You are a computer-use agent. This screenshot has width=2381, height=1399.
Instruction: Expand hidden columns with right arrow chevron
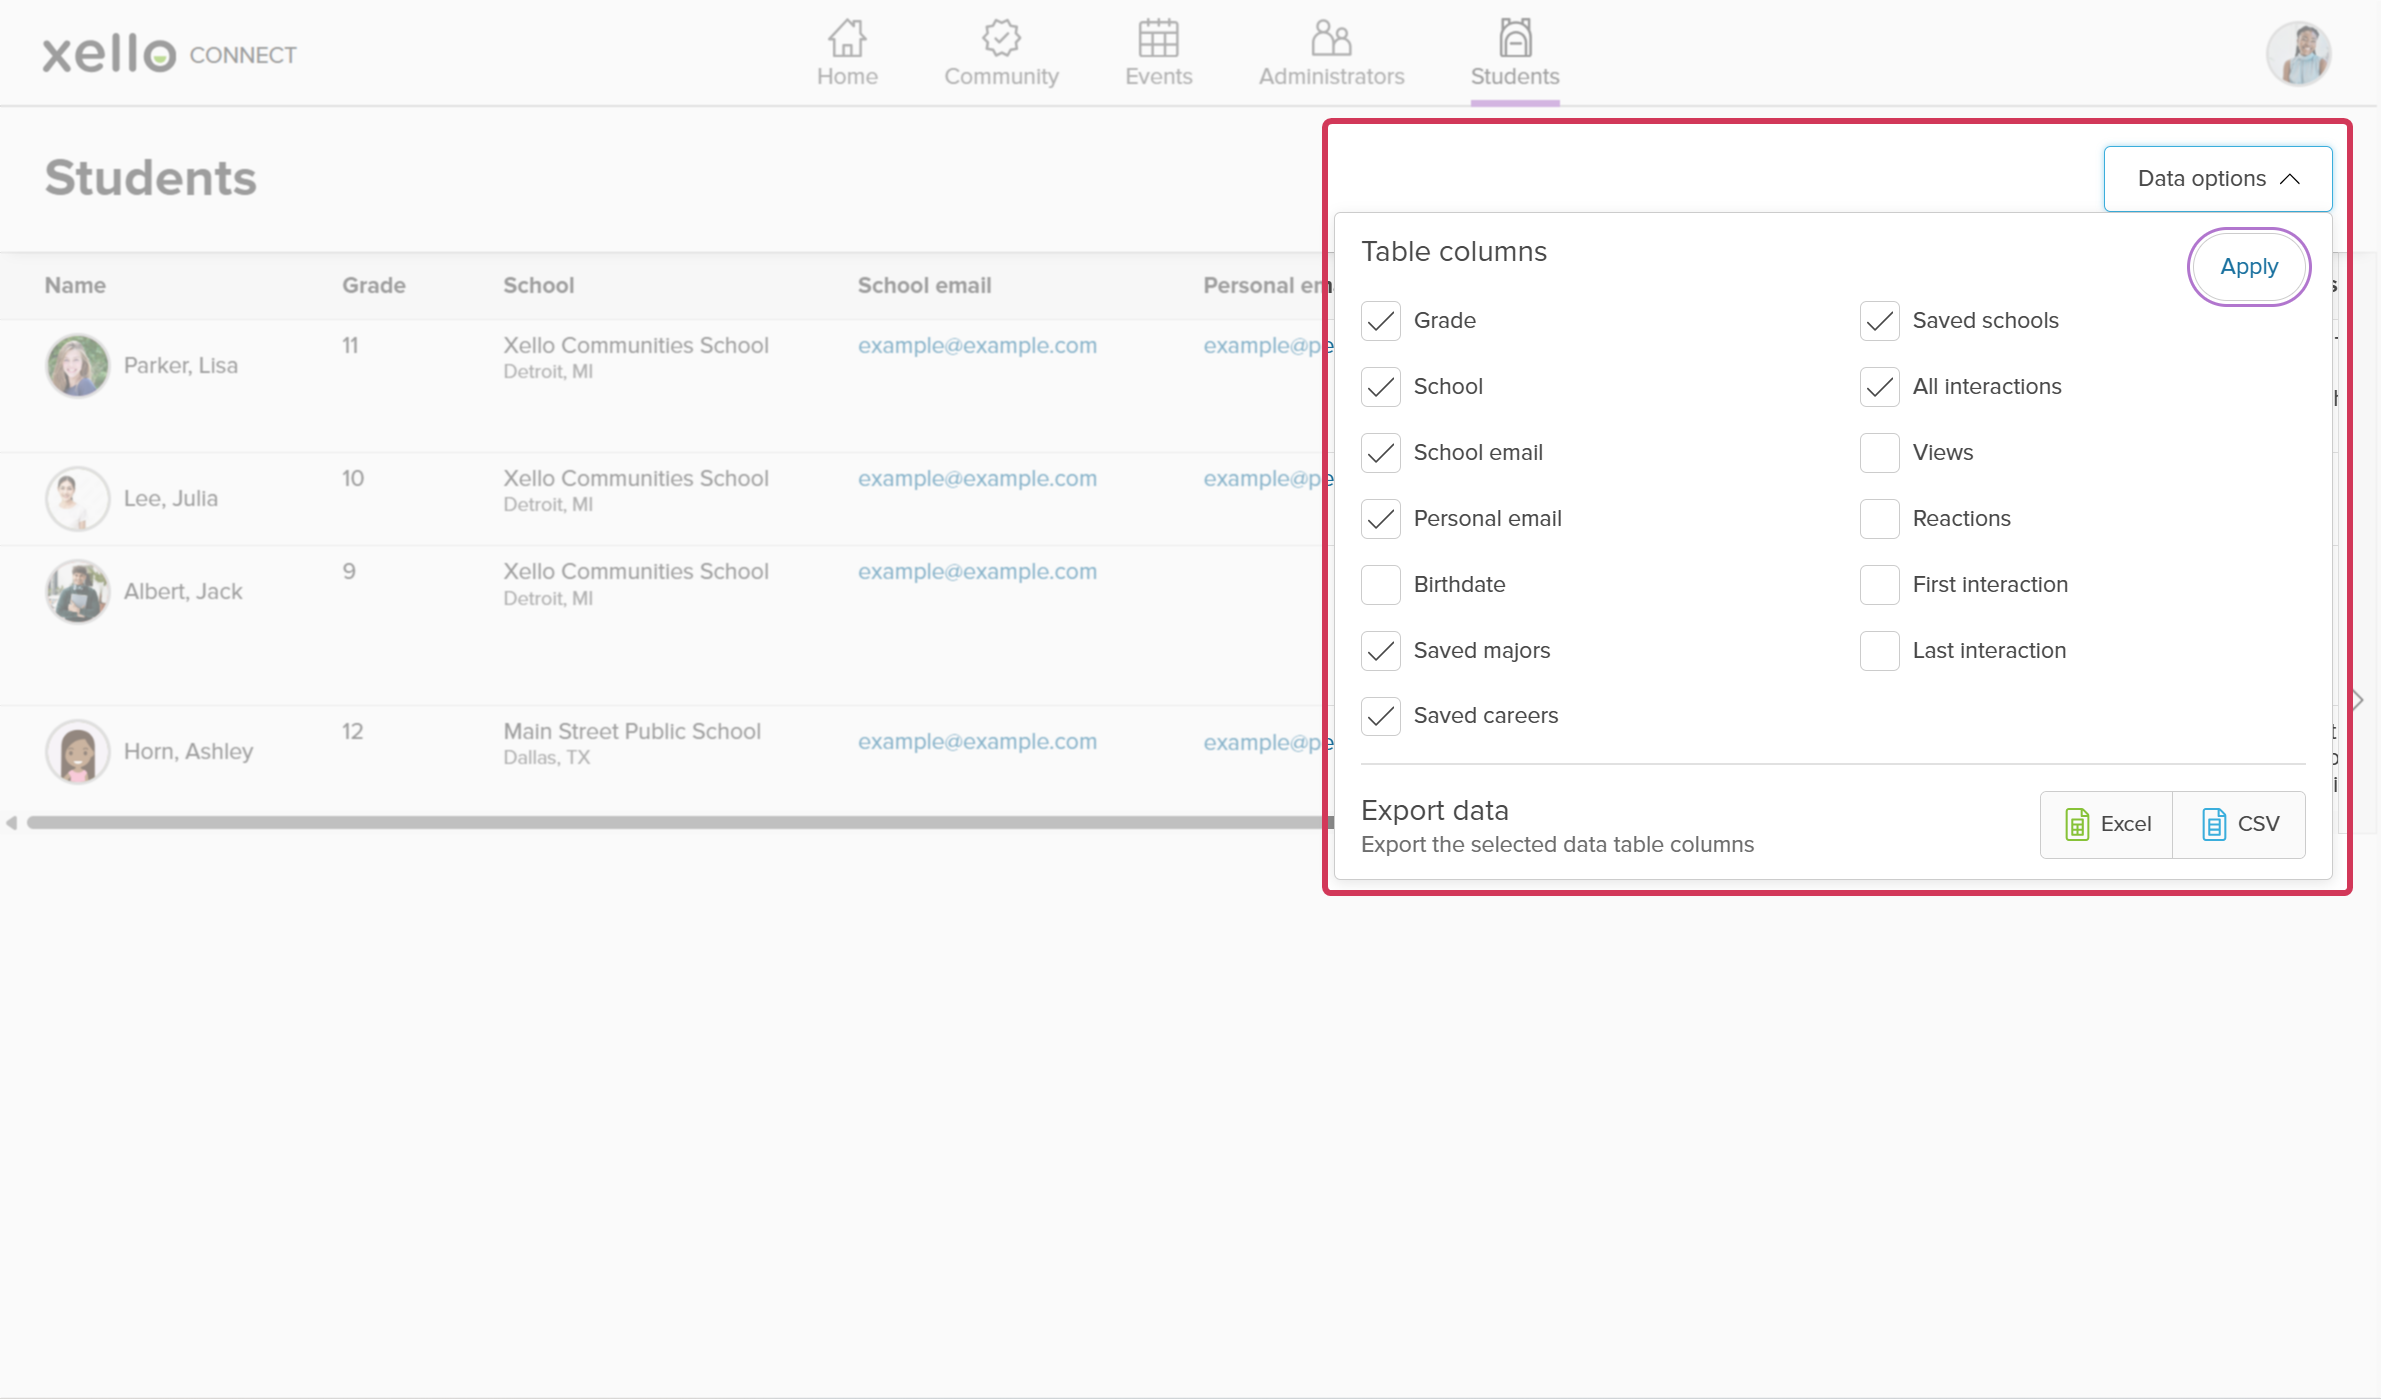pyautogui.click(x=2357, y=699)
